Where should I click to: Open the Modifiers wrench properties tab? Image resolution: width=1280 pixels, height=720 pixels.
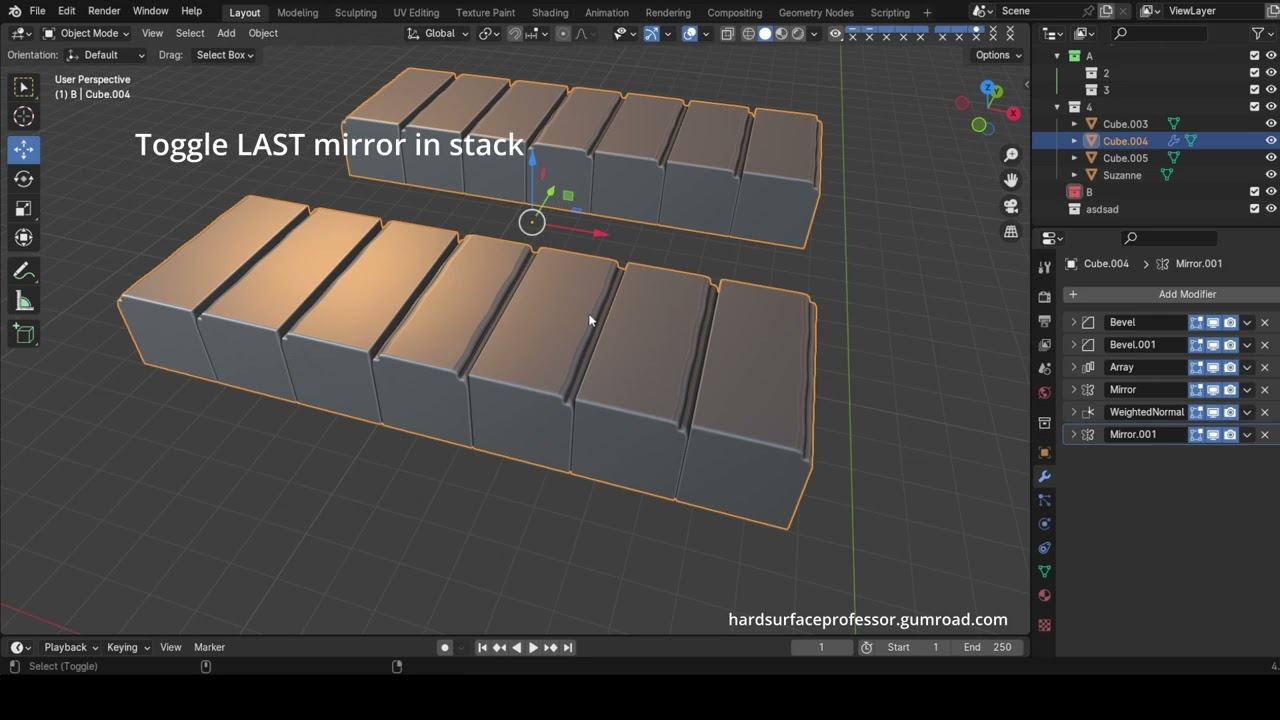[x=1045, y=476]
